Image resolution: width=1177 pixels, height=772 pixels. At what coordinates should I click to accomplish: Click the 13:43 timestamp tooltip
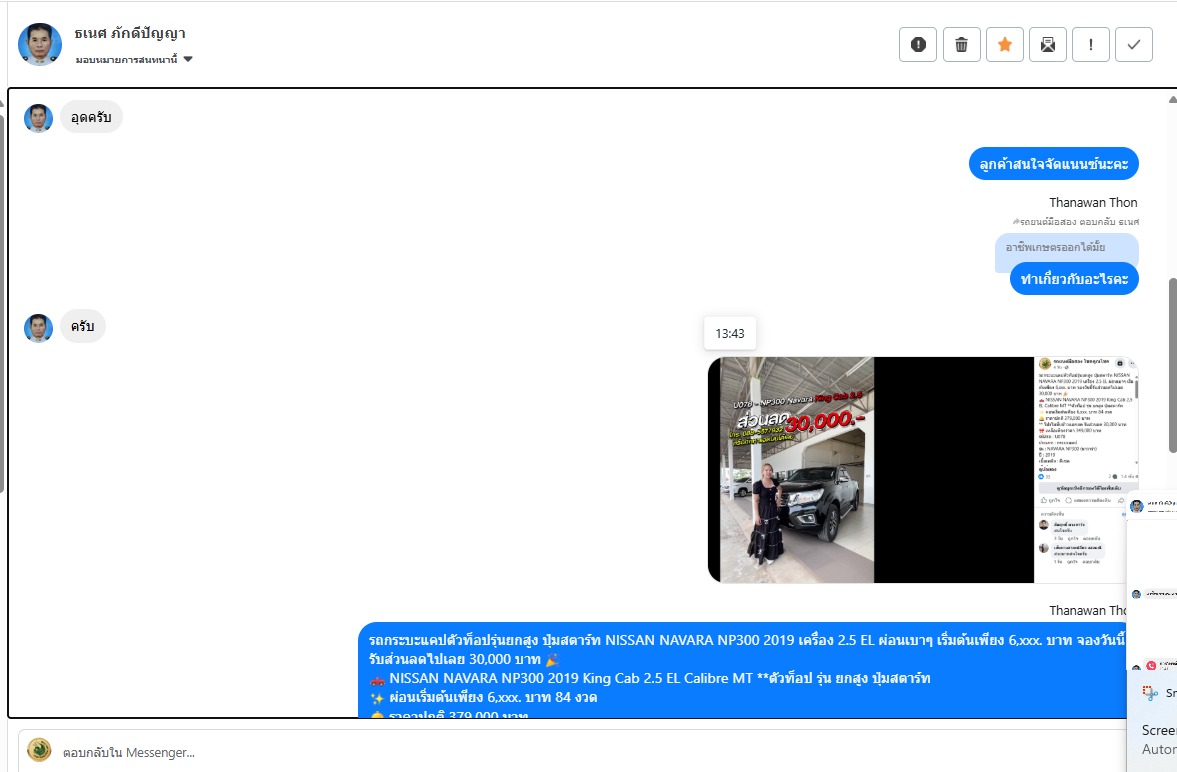(x=730, y=333)
